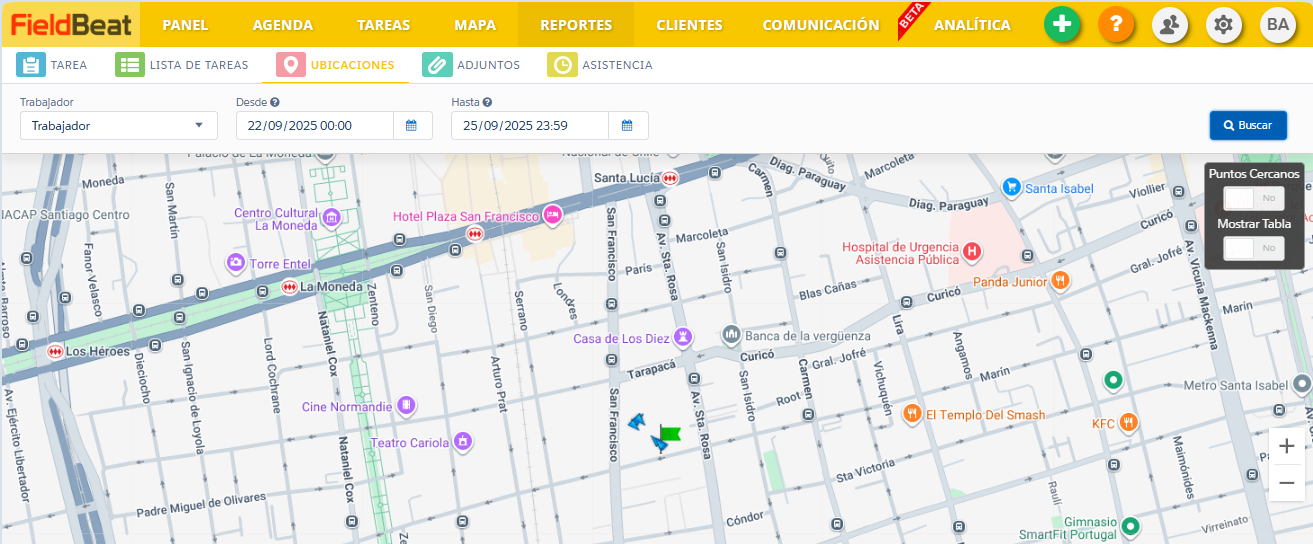Click the Banca de la vergüenza marker
The height and width of the screenshot is (544, 1313).
(x=731, y=334)
